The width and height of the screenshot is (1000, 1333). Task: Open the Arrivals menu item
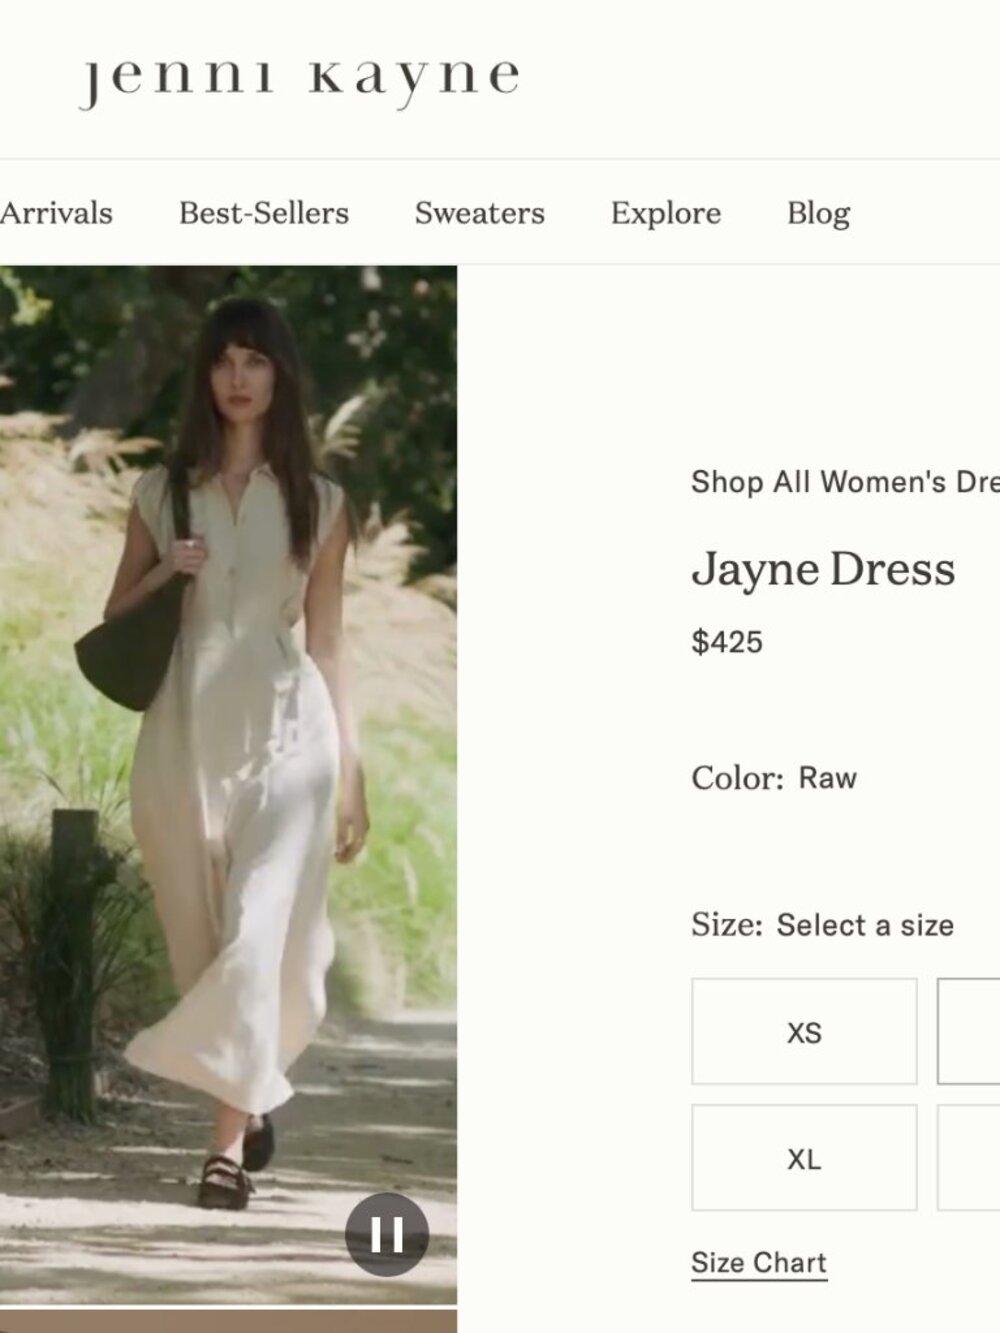[x=56, y=213]
